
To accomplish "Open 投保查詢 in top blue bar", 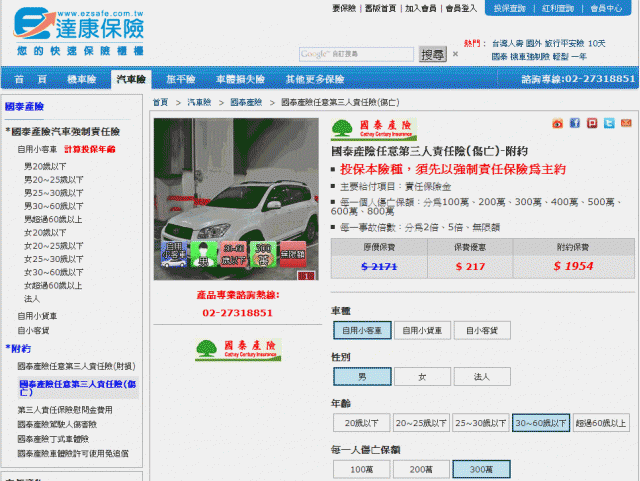I will [509, 8].
